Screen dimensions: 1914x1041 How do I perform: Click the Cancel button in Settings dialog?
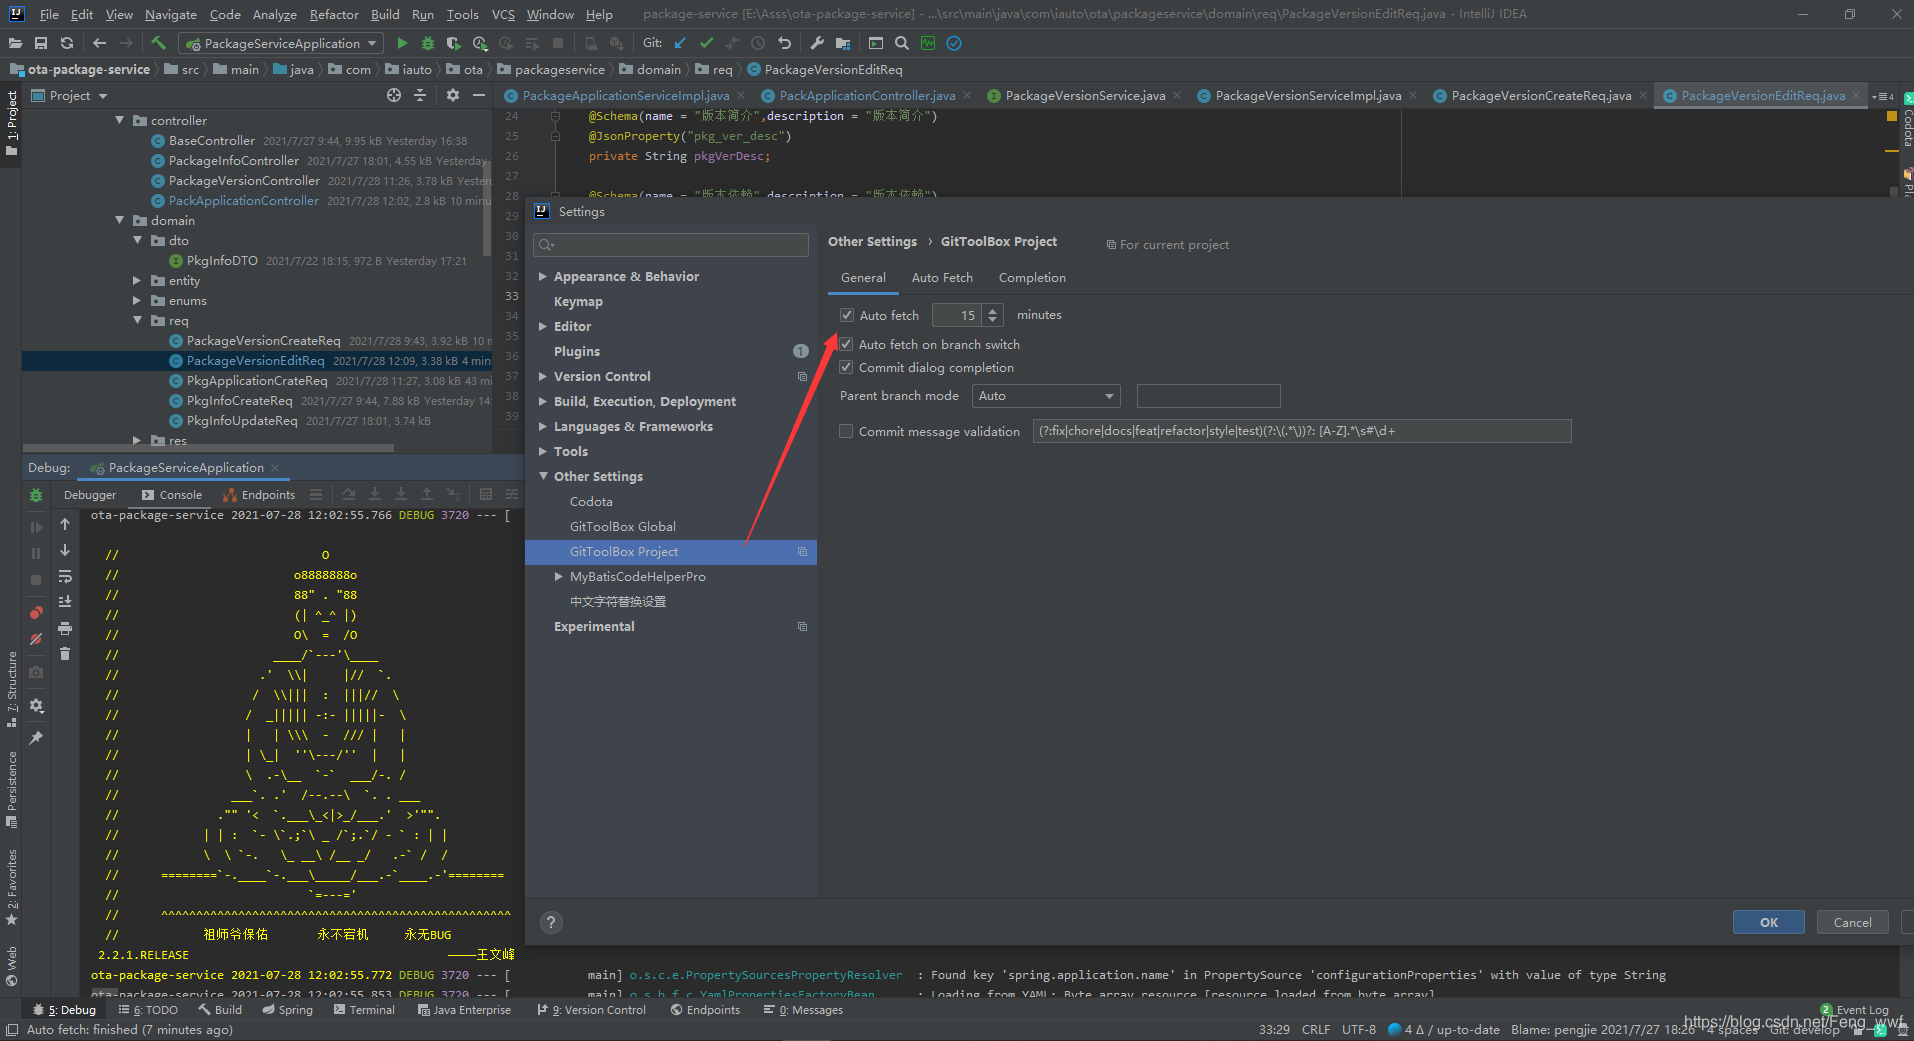1851,921
